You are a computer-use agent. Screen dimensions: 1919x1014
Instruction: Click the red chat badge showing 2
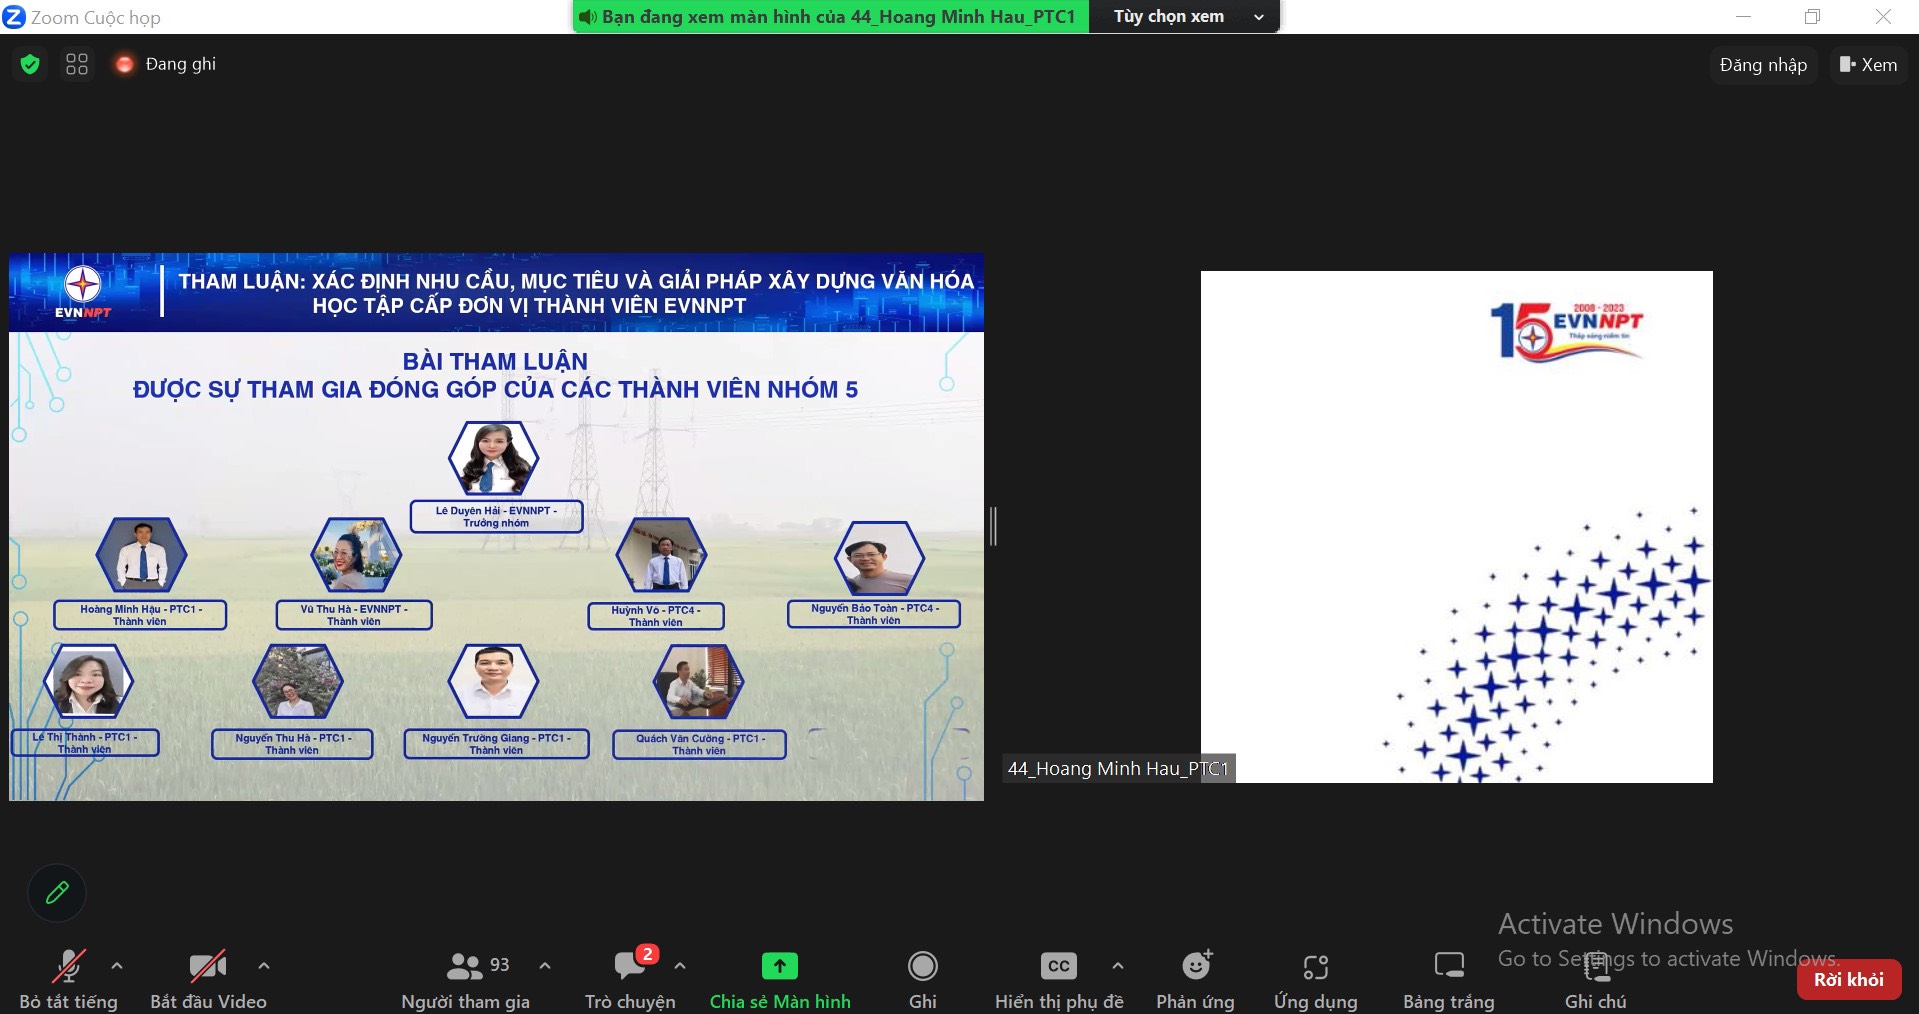point(647,954)
